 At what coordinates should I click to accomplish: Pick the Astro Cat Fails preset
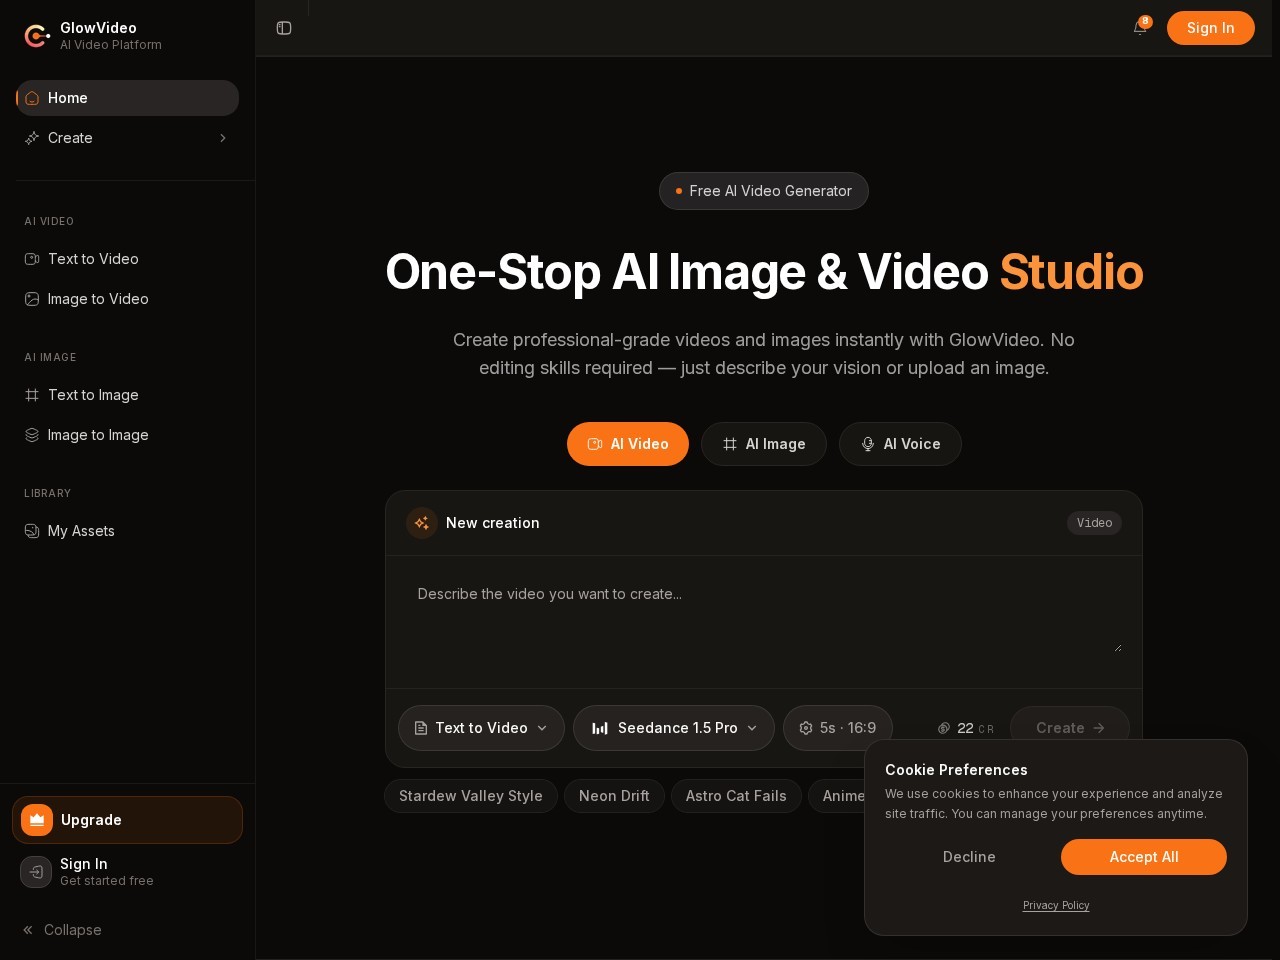[736, 796]
